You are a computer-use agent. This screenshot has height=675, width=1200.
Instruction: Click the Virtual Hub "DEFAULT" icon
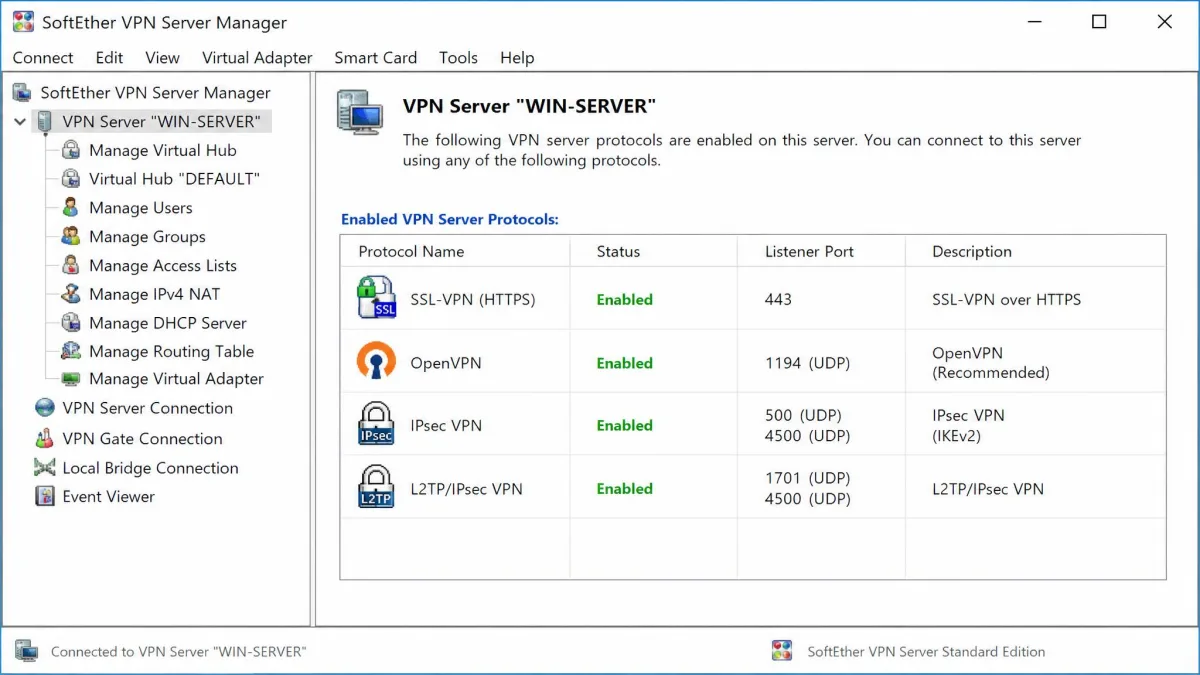coord(70,179)
